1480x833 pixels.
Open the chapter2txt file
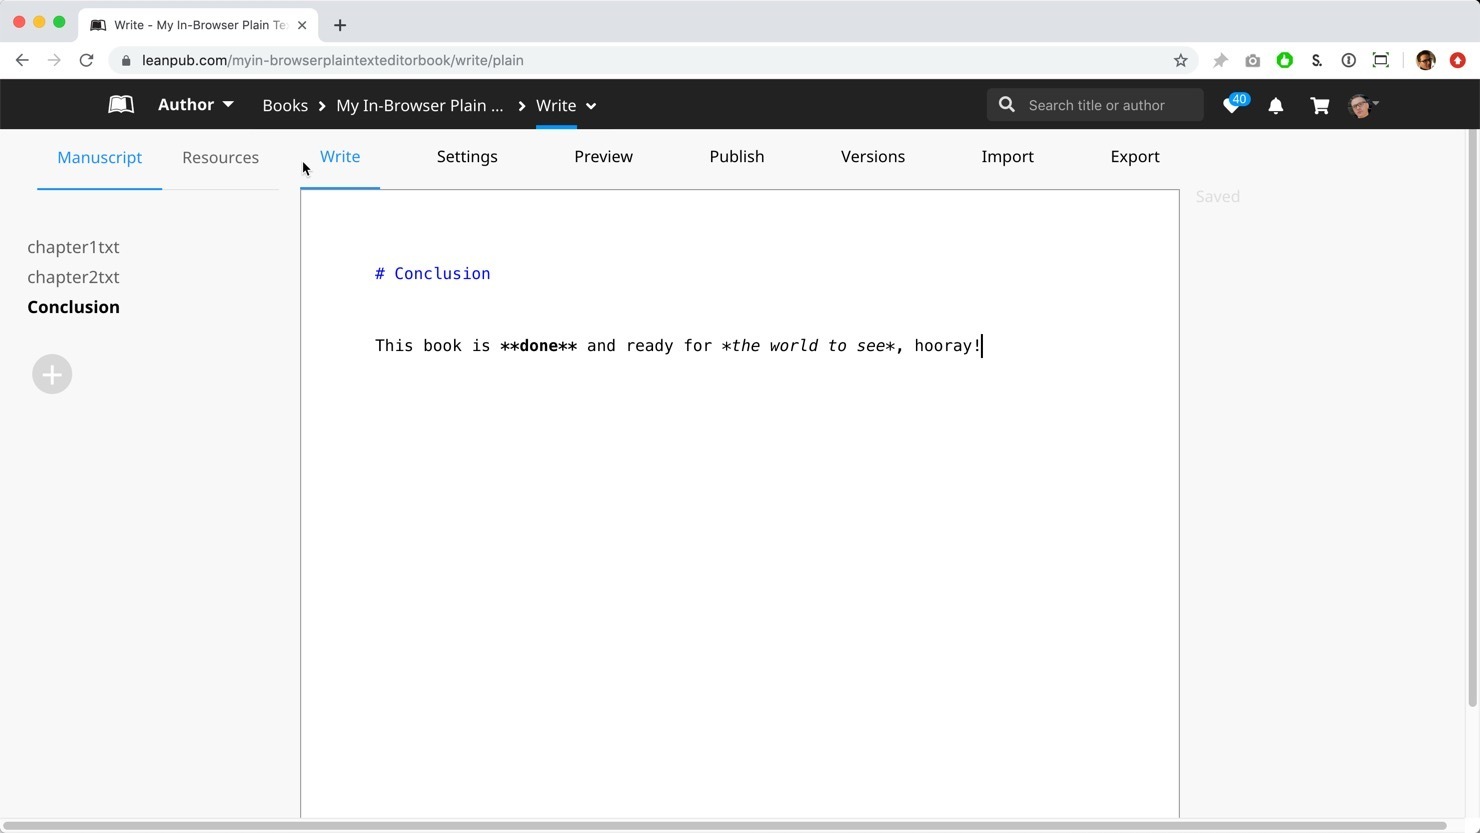pyautogui.click(x=73, y=277)
